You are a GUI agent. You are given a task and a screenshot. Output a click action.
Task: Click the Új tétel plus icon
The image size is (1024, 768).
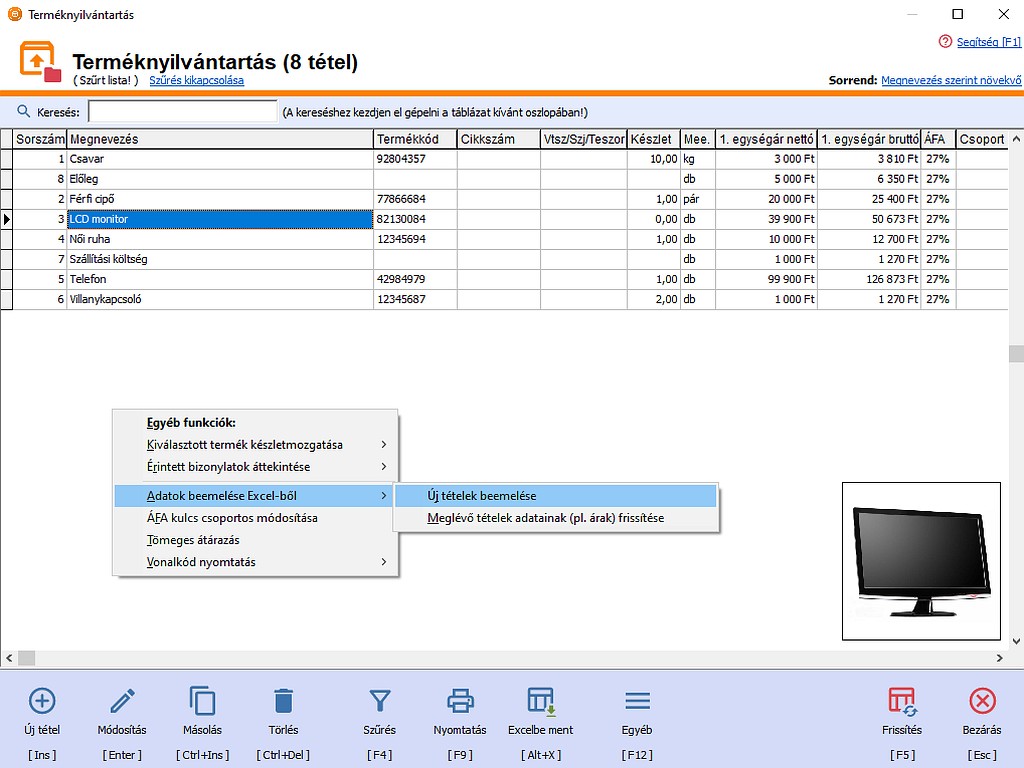(44, 701)
